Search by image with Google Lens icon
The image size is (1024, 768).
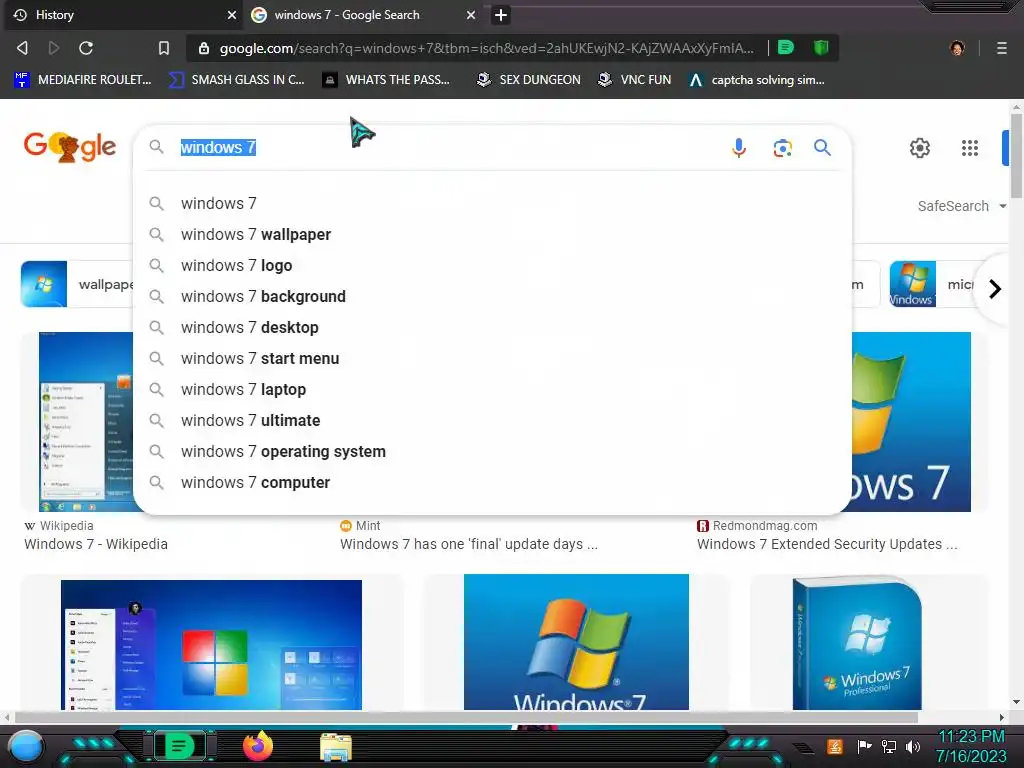tap(782, 148)
